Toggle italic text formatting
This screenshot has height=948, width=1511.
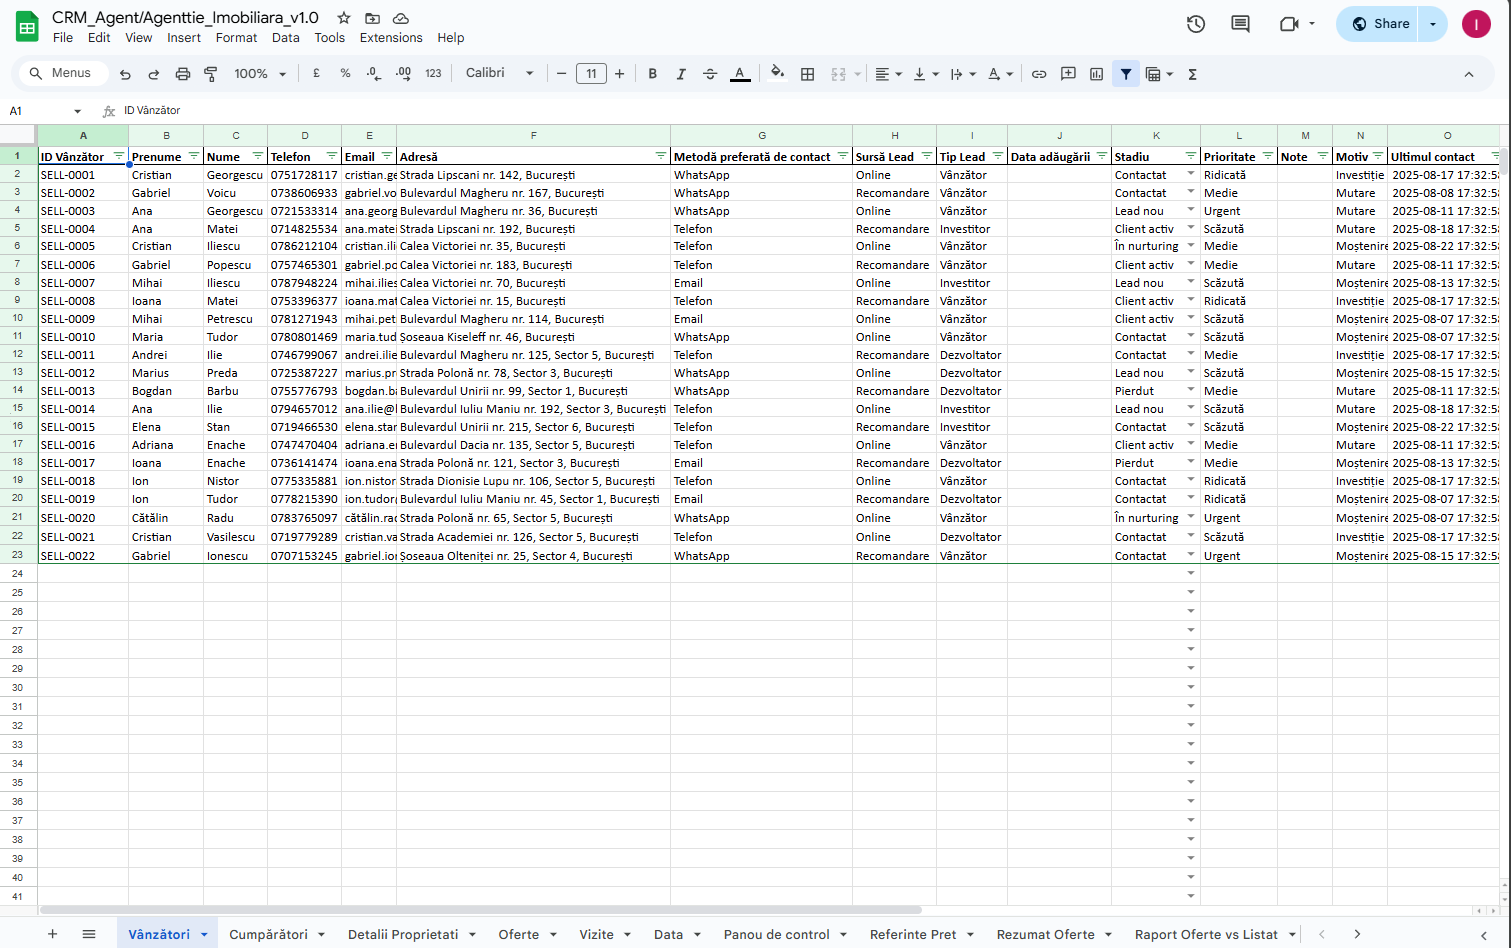(x=681, y=74)
